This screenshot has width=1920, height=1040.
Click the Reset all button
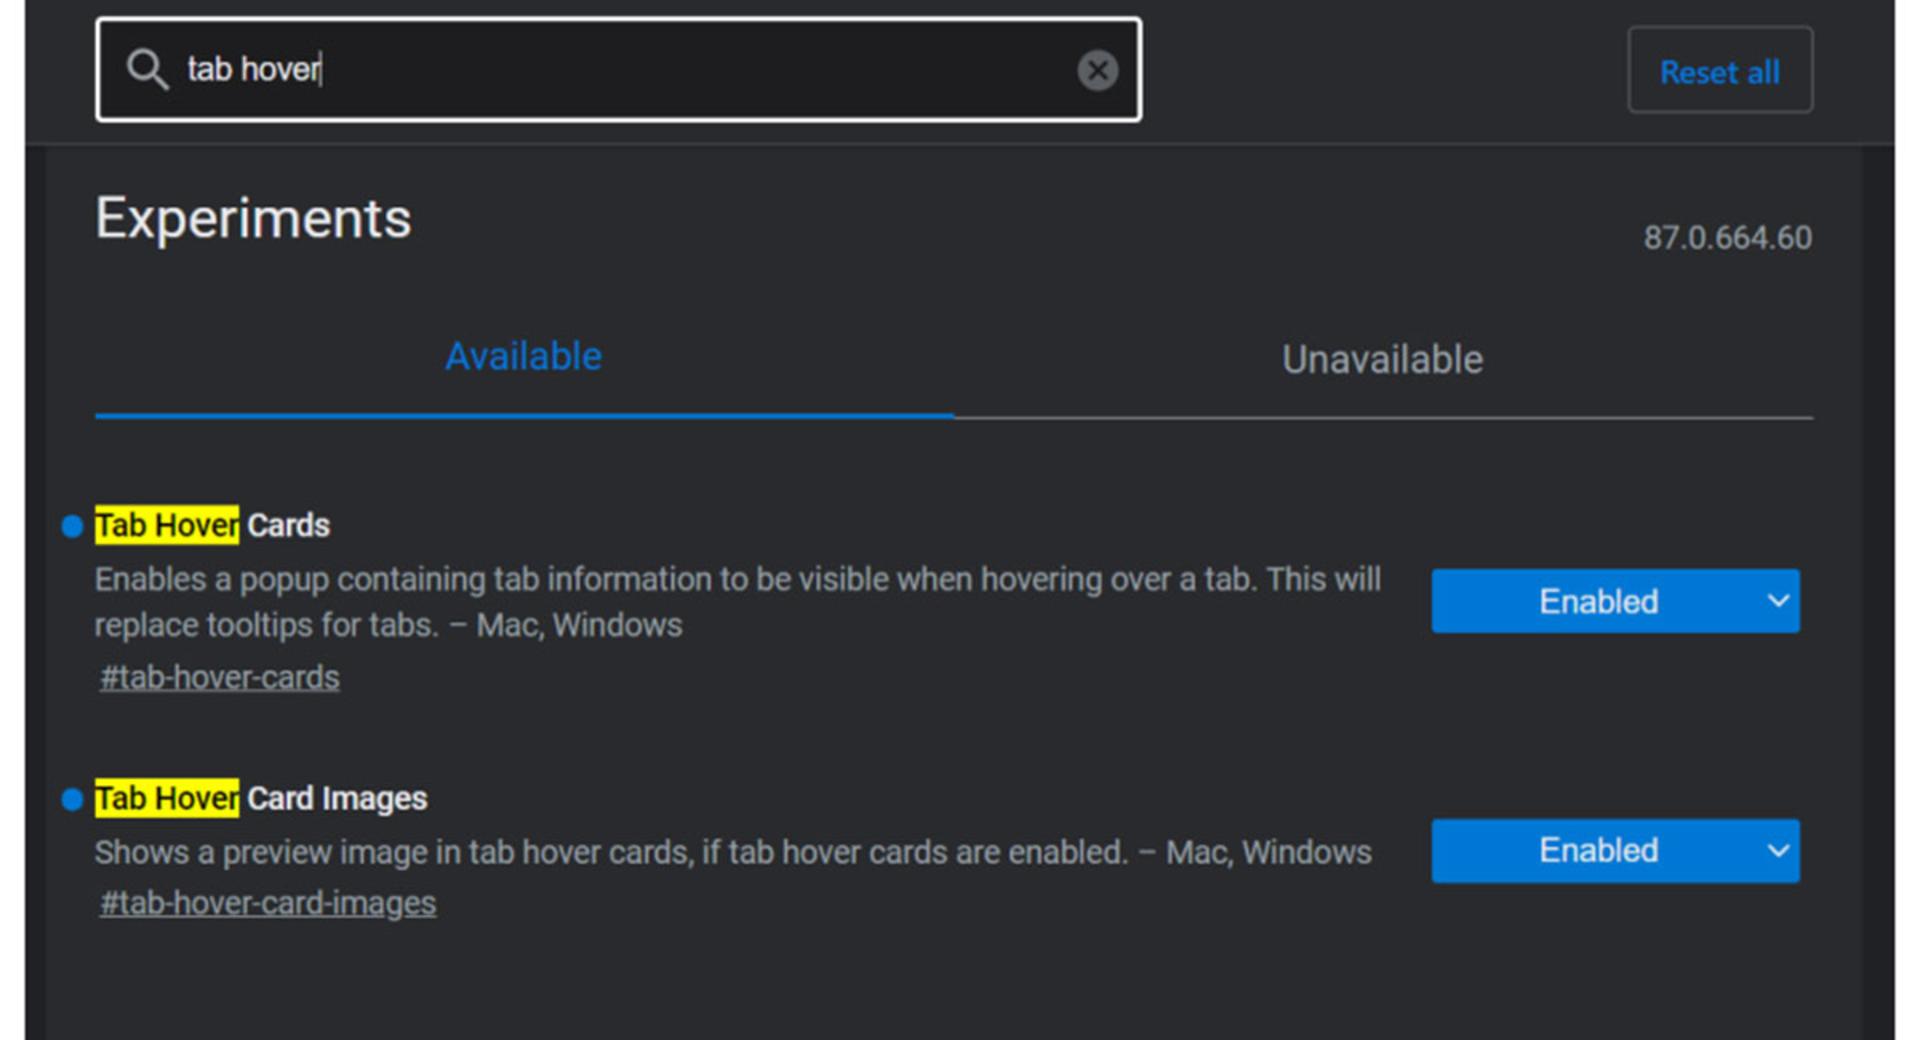tap(1720, 71)
